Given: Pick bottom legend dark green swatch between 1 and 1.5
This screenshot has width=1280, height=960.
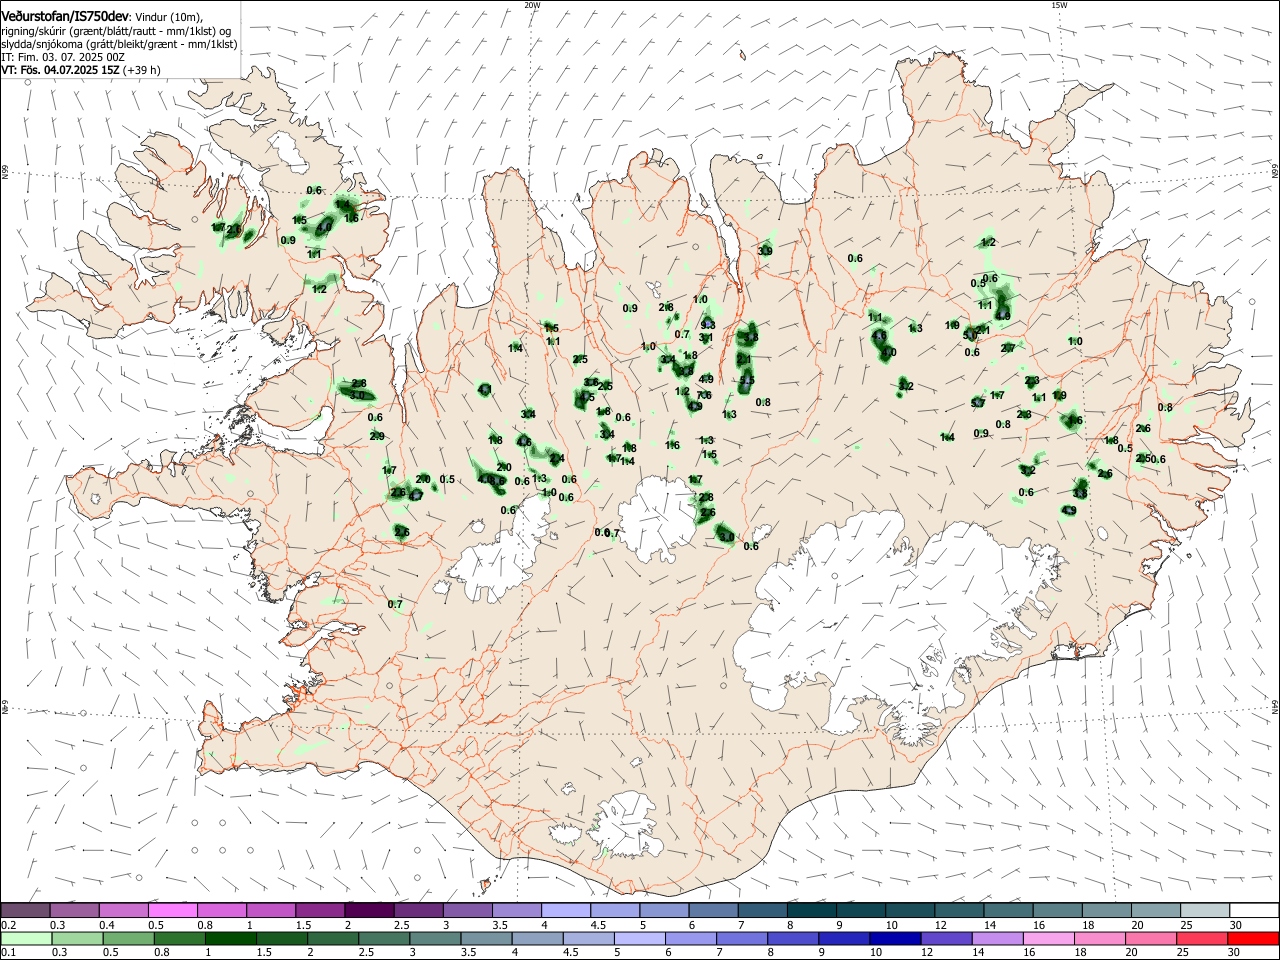Looking at the screenshot, I should (232, 938).
